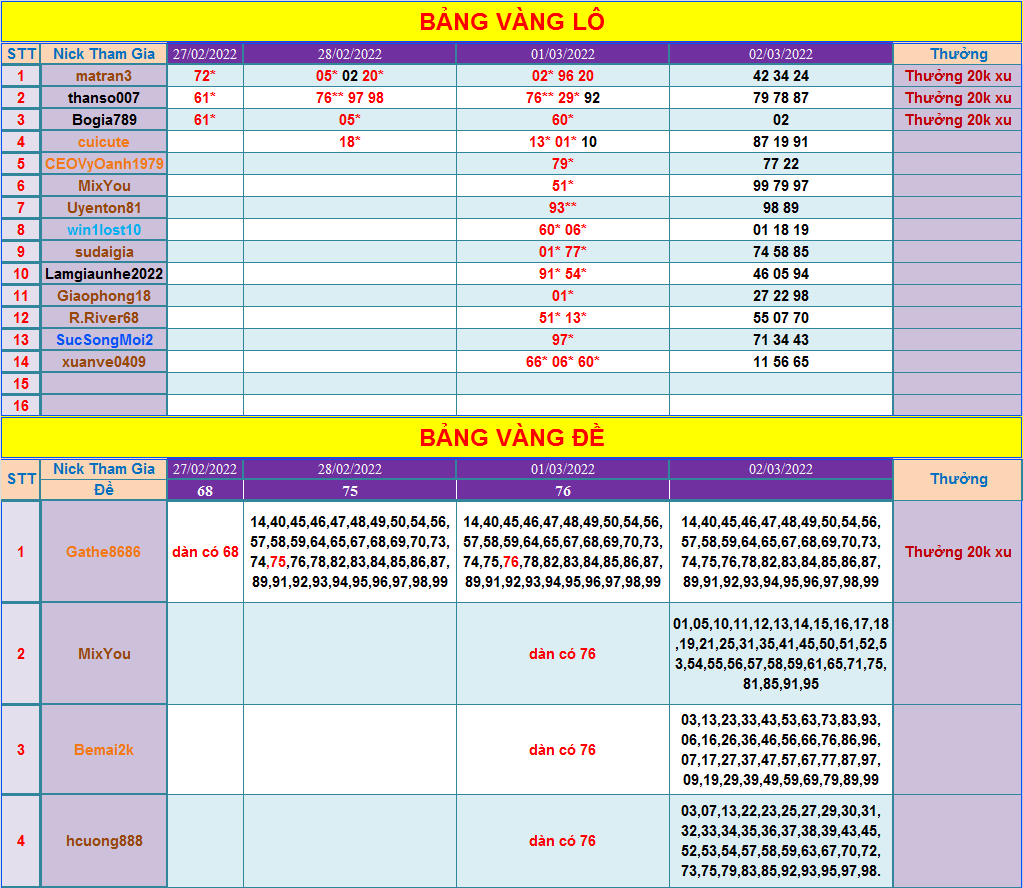Click cell '27 22 98' in the Giaophong18 row
1023x888 pixels.
point(780,296)
